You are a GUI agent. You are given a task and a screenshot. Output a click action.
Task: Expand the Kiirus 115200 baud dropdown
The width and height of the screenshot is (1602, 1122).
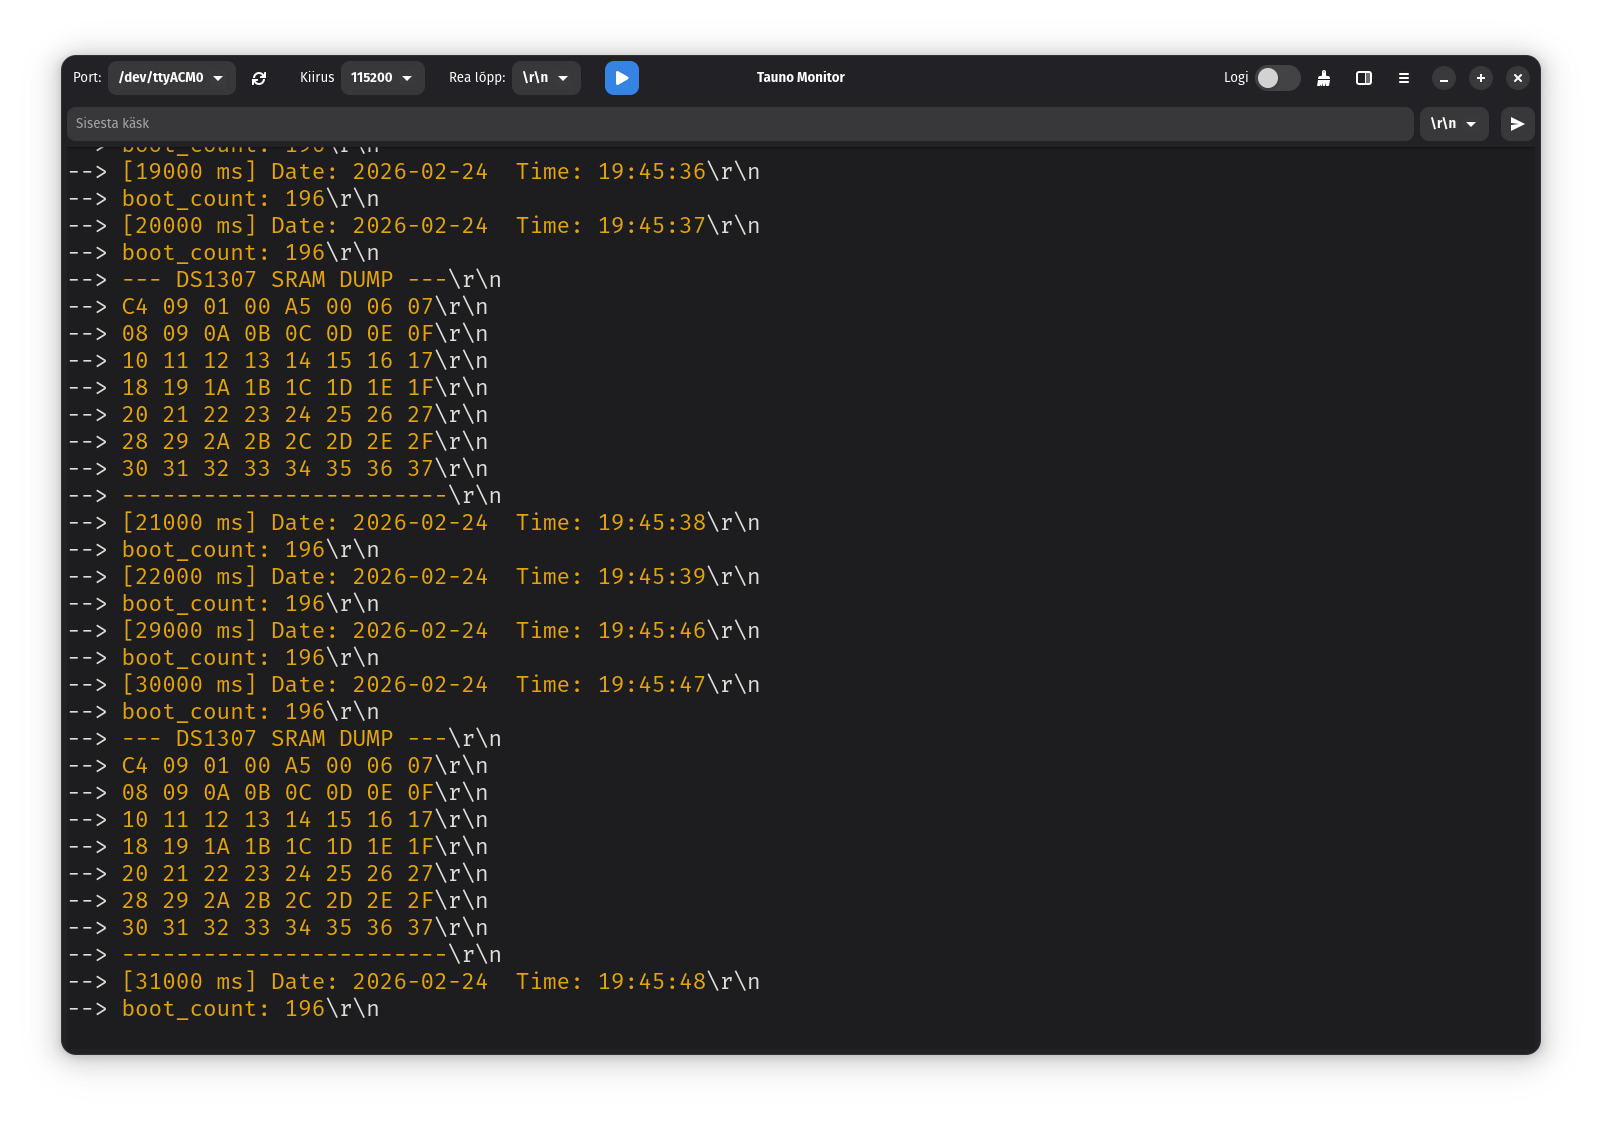pos(382,78)
